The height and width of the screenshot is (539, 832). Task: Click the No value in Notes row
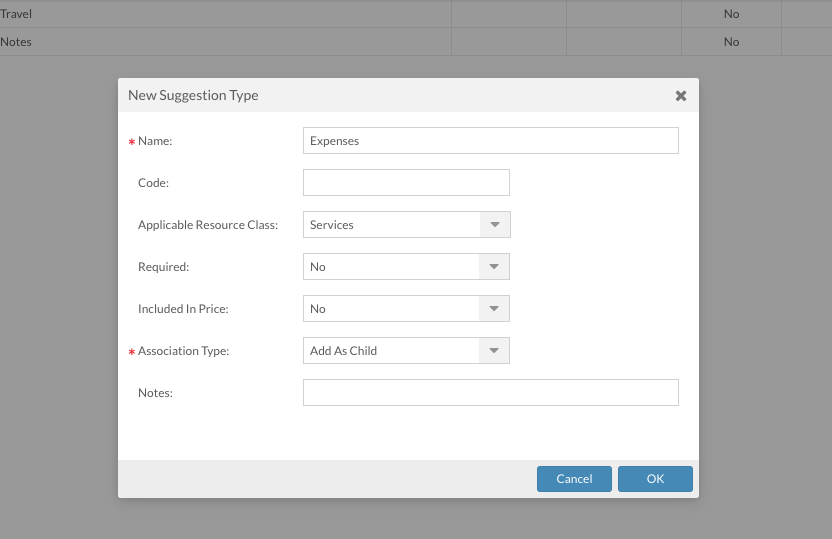click(x=731, y=42)
